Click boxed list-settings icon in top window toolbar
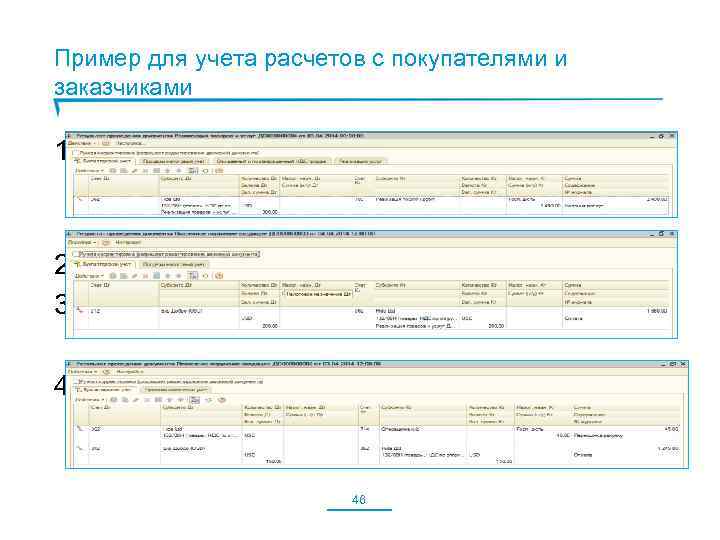Screen dimensions: 720x540 (193, 171)
